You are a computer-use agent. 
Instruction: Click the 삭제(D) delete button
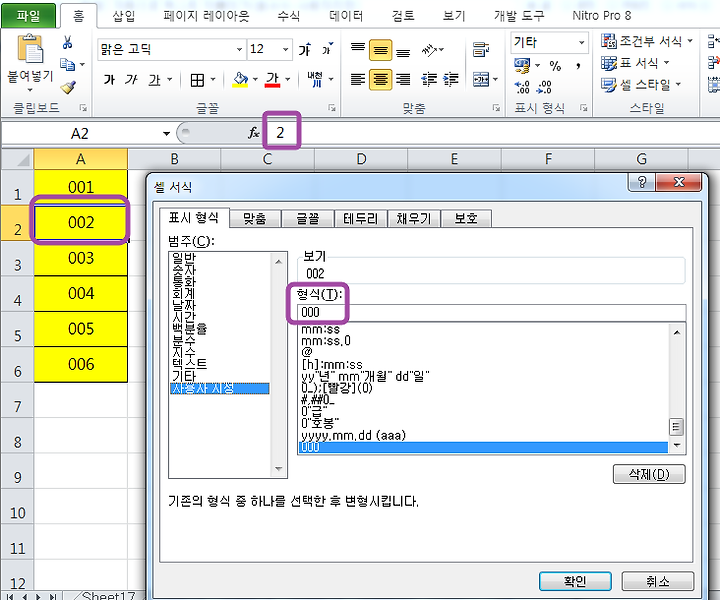tap(649, 474)
